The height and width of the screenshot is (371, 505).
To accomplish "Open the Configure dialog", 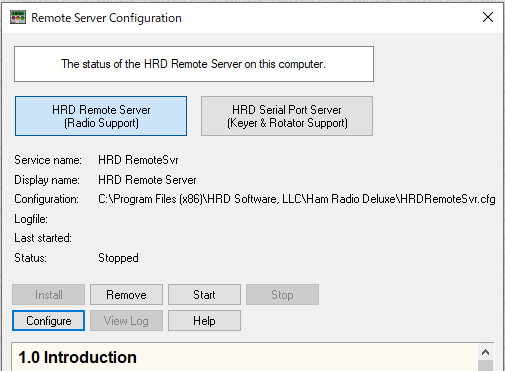I will click(49, 321).
